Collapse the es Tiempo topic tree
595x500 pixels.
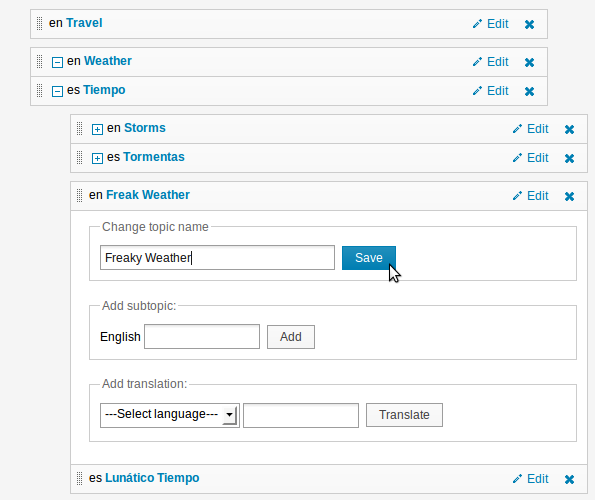(57, 91)
